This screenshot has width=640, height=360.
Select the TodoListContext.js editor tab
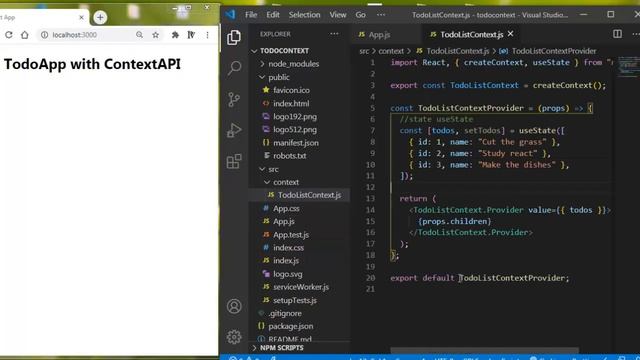(x=471, y=35)
